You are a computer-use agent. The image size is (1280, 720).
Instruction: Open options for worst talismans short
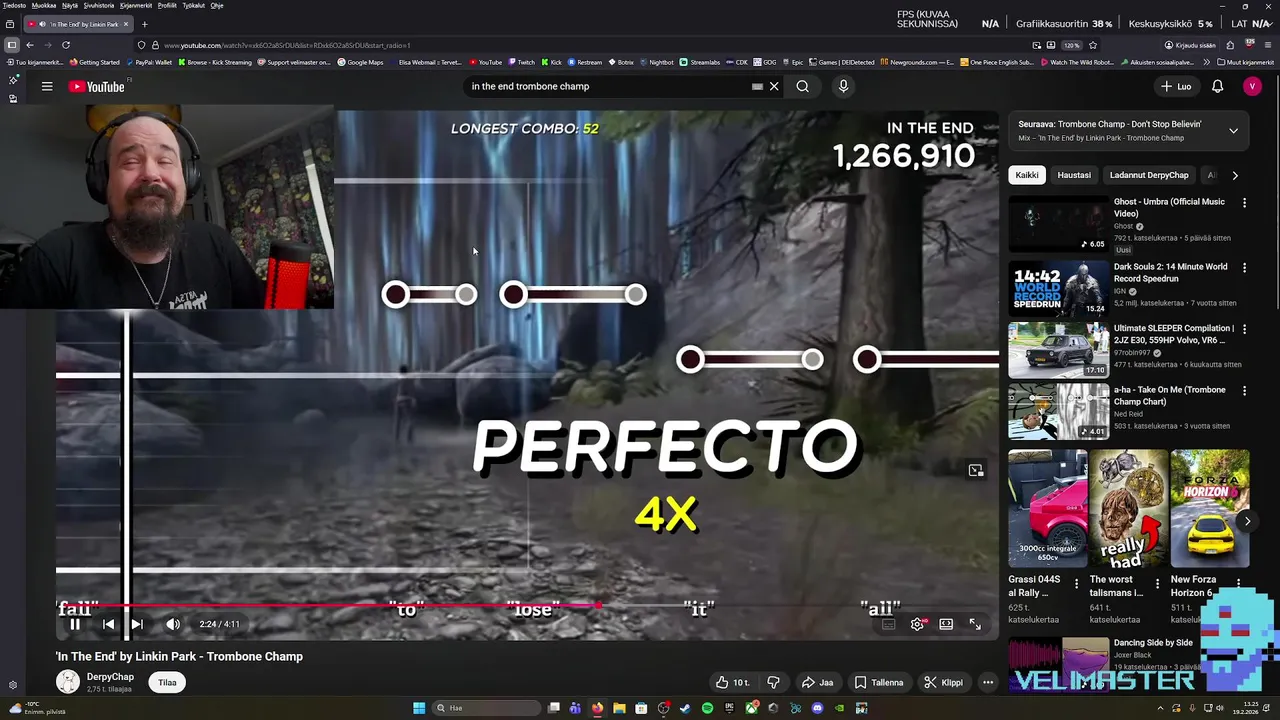tap(1158, 583)
